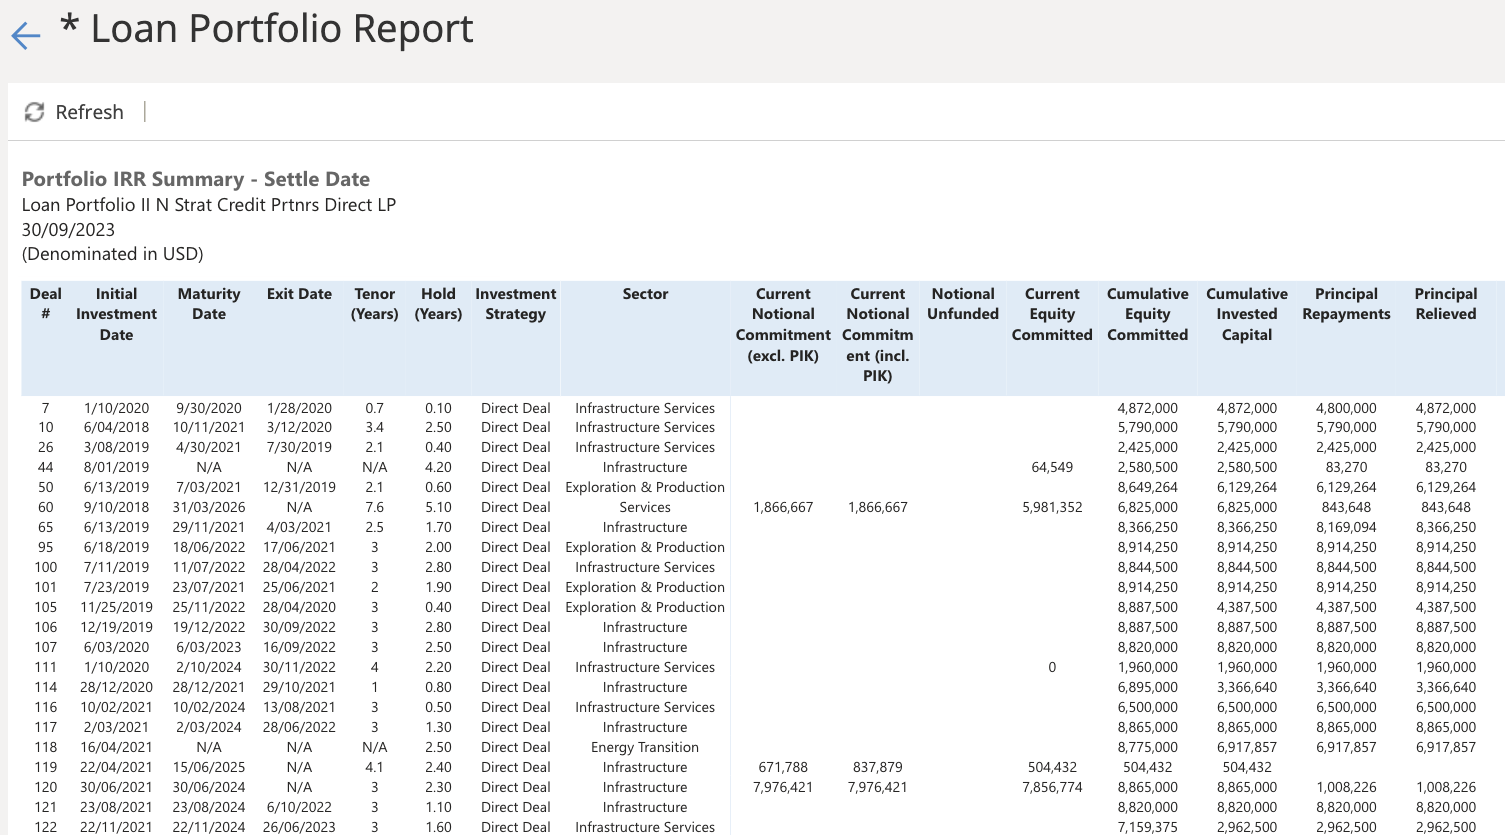Image resolution: width=1505 pixels, height=835 pixels.
Task: Click principal relieved value 4,872,000
Action: (1446, 408)
